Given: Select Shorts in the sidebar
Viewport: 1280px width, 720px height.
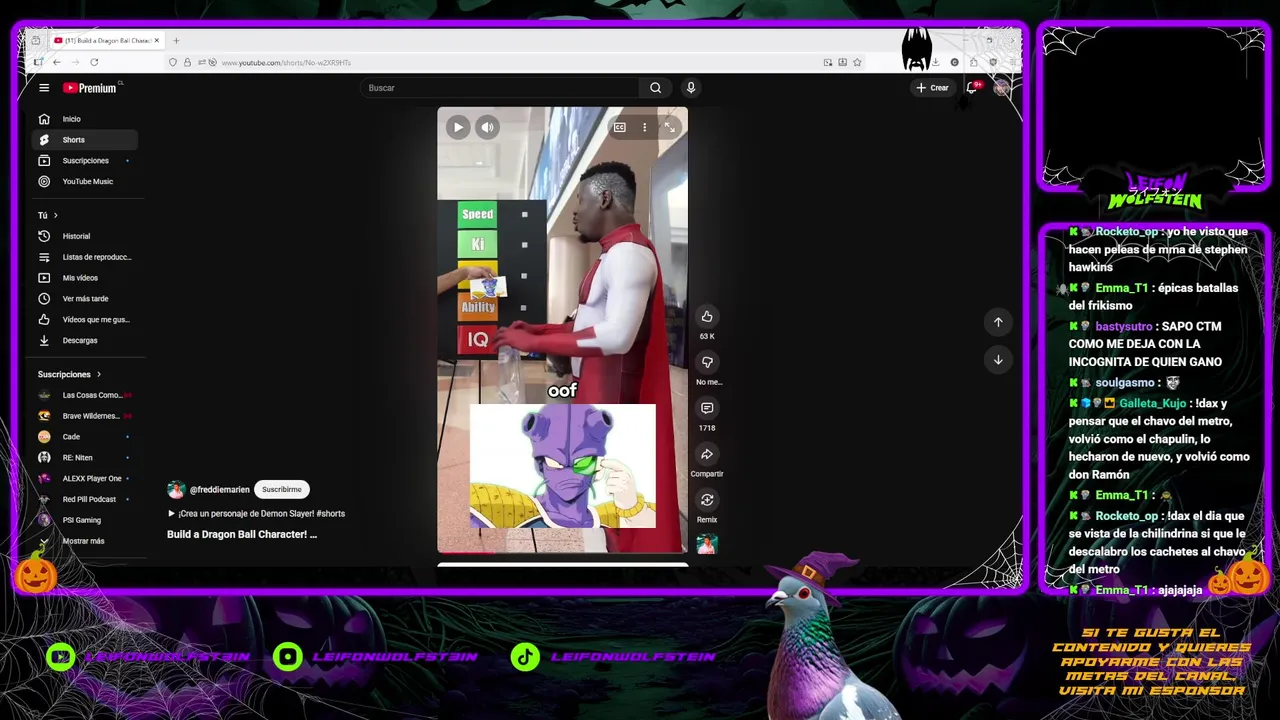Looking at the screenshot, I should [x=85, y=140].
